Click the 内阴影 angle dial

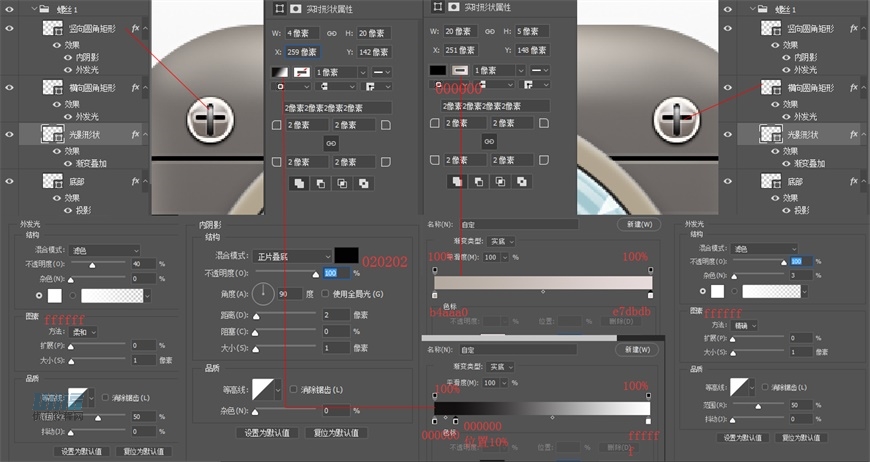coord(263,293)
